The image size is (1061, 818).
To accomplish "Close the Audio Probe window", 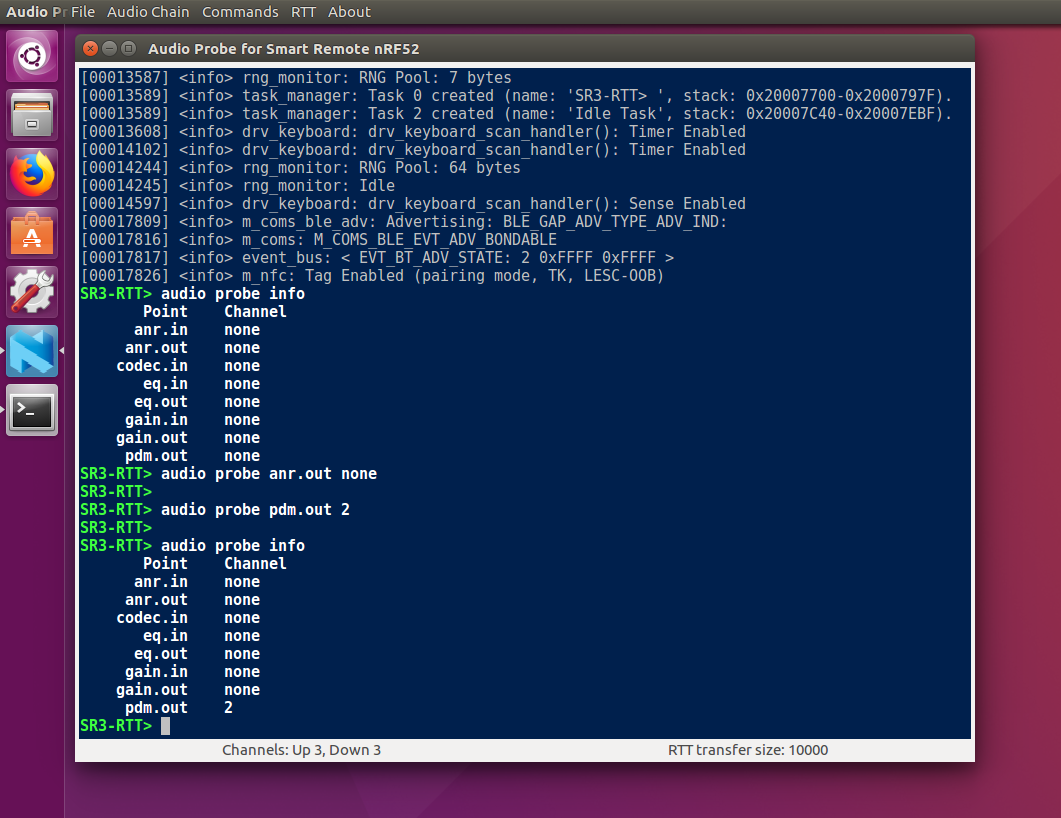I will point(90,48).
